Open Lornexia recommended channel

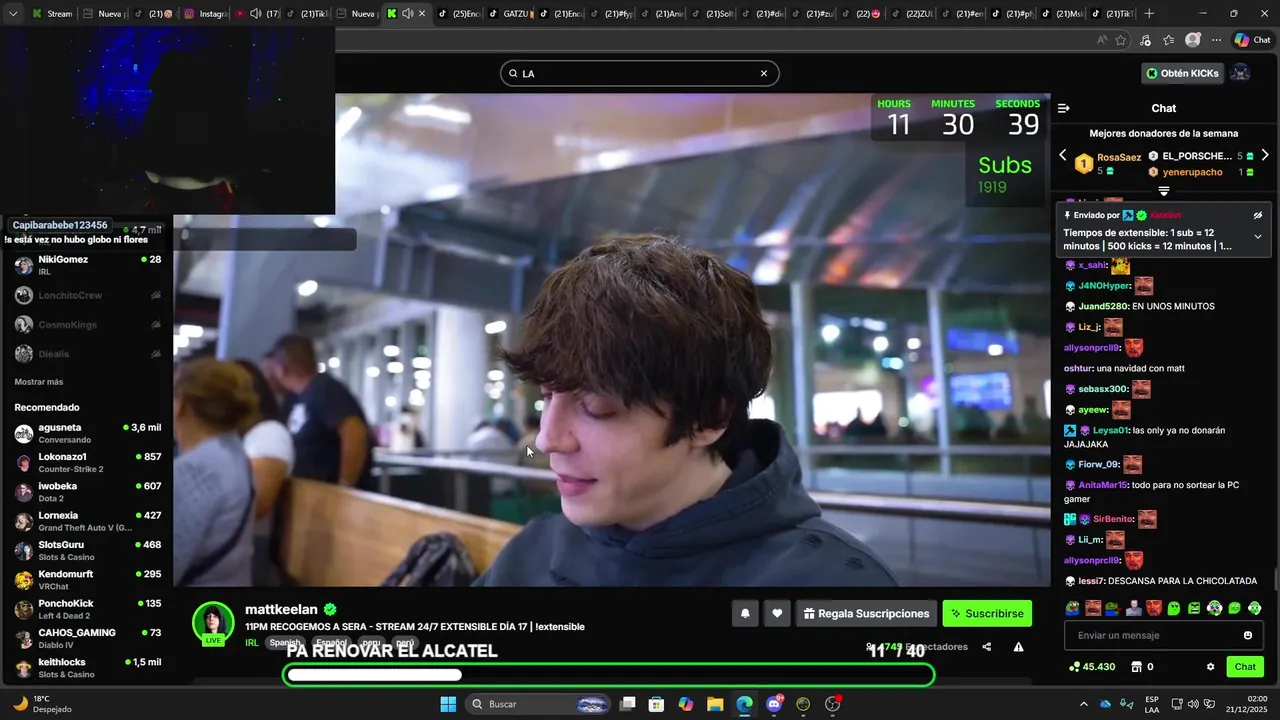coord(87,521)
